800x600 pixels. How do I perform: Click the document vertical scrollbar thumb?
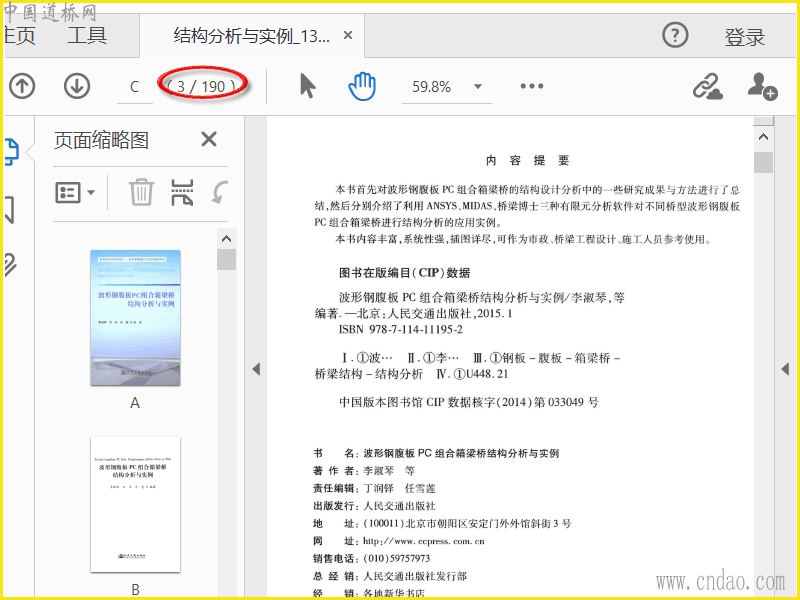click(763, 163)
